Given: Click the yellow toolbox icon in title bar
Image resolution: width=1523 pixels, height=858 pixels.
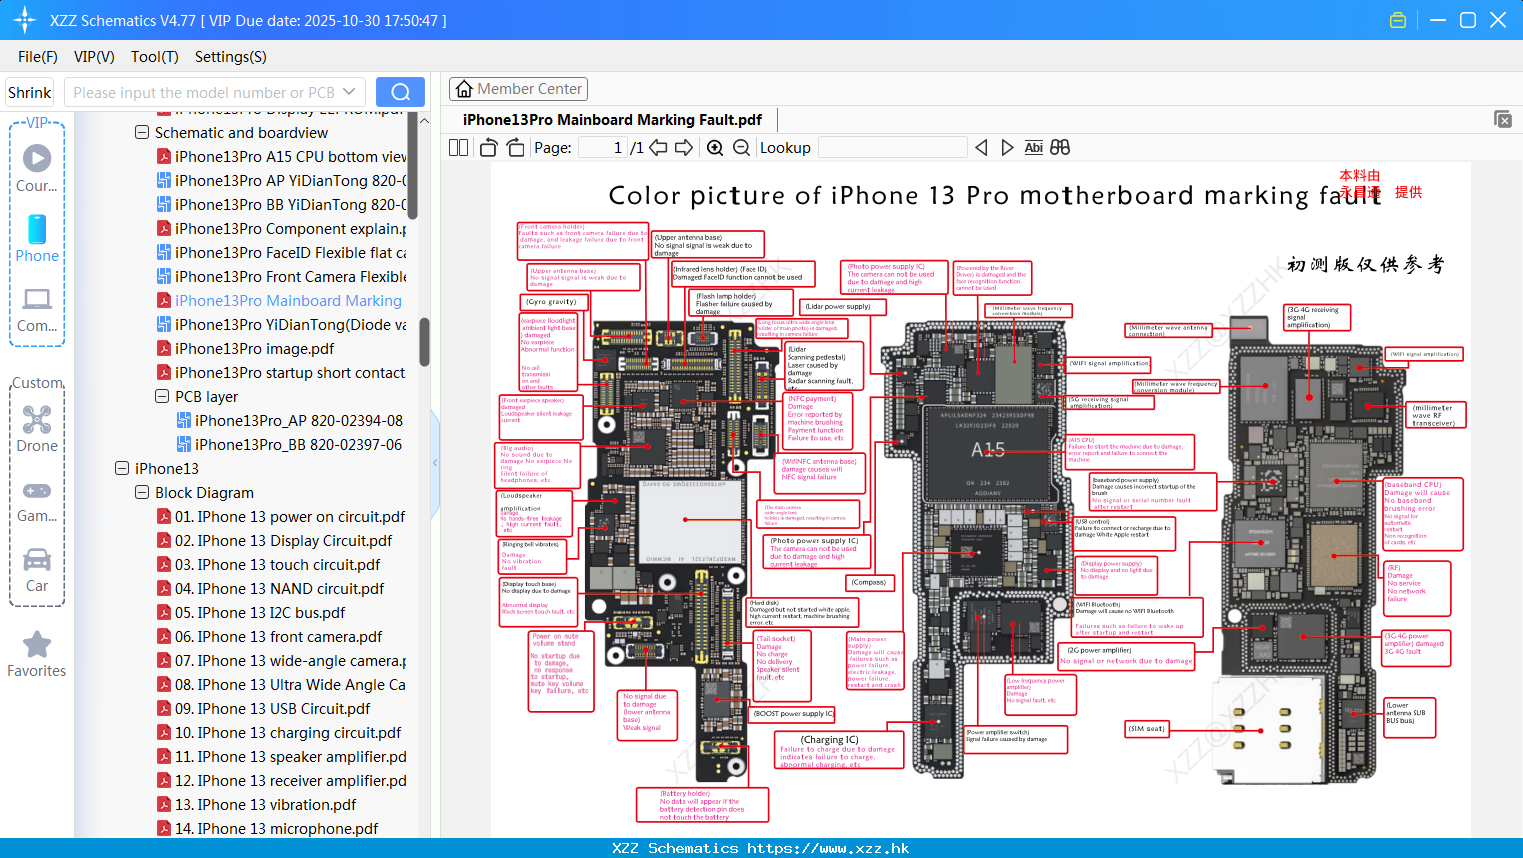Looking at the screenshot, I should click(1398, 20).
